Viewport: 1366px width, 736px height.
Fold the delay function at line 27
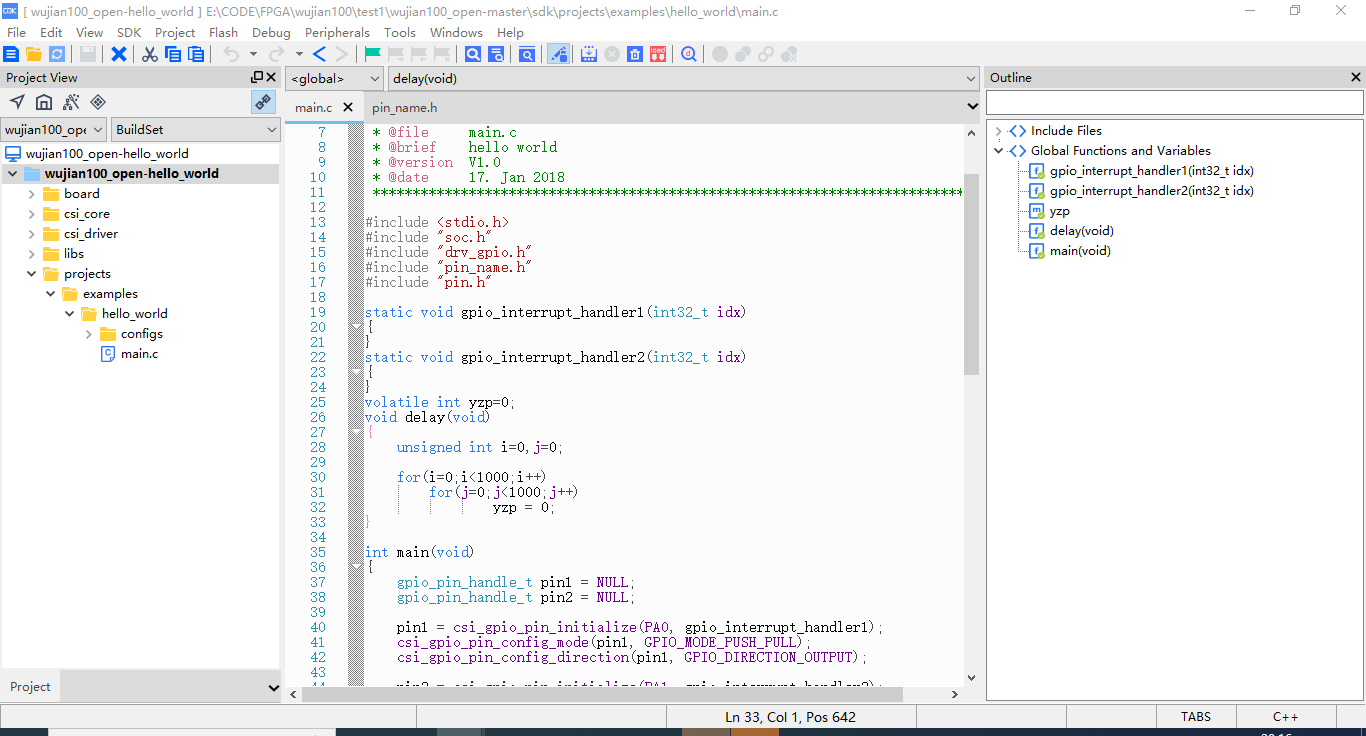coord(357,432)
